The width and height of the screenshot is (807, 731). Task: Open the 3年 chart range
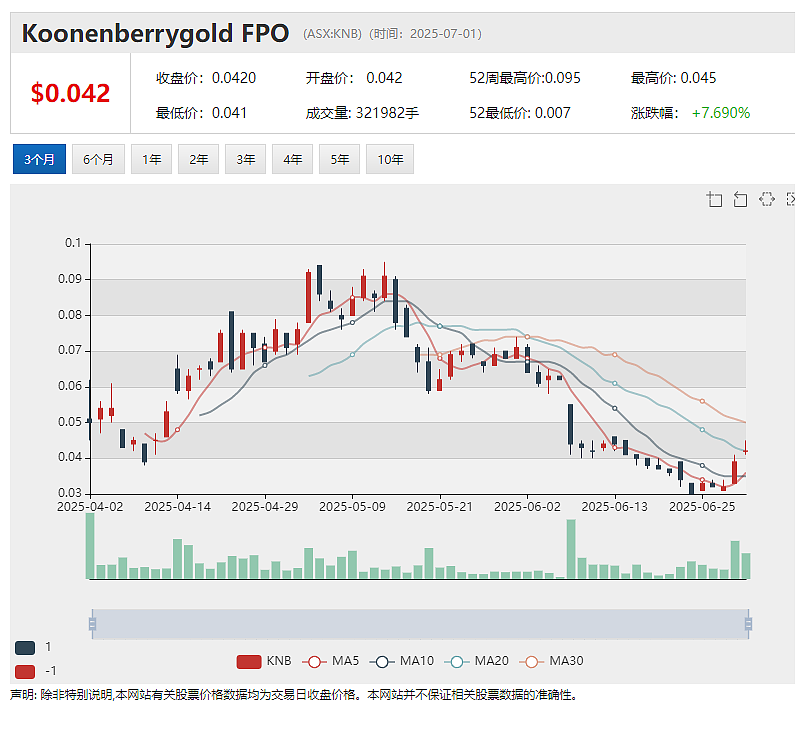245,159
